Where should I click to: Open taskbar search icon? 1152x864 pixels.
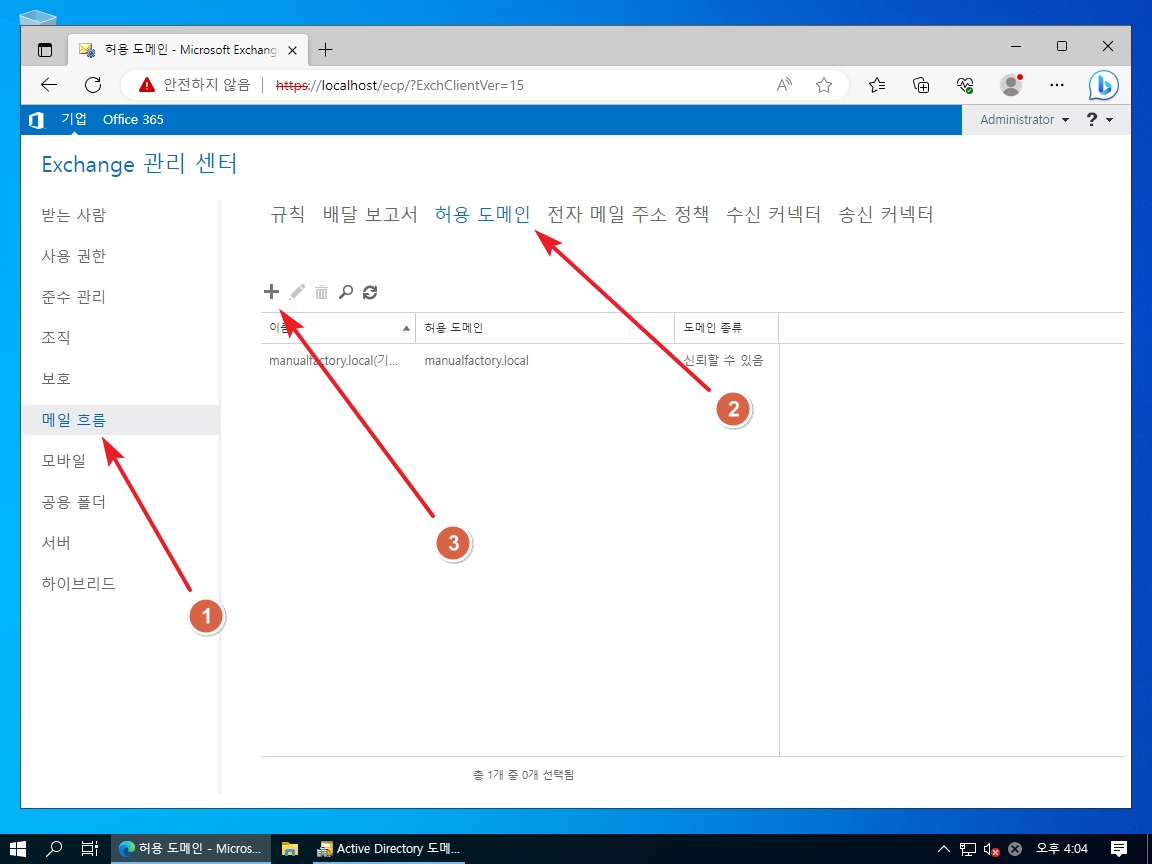54,849
